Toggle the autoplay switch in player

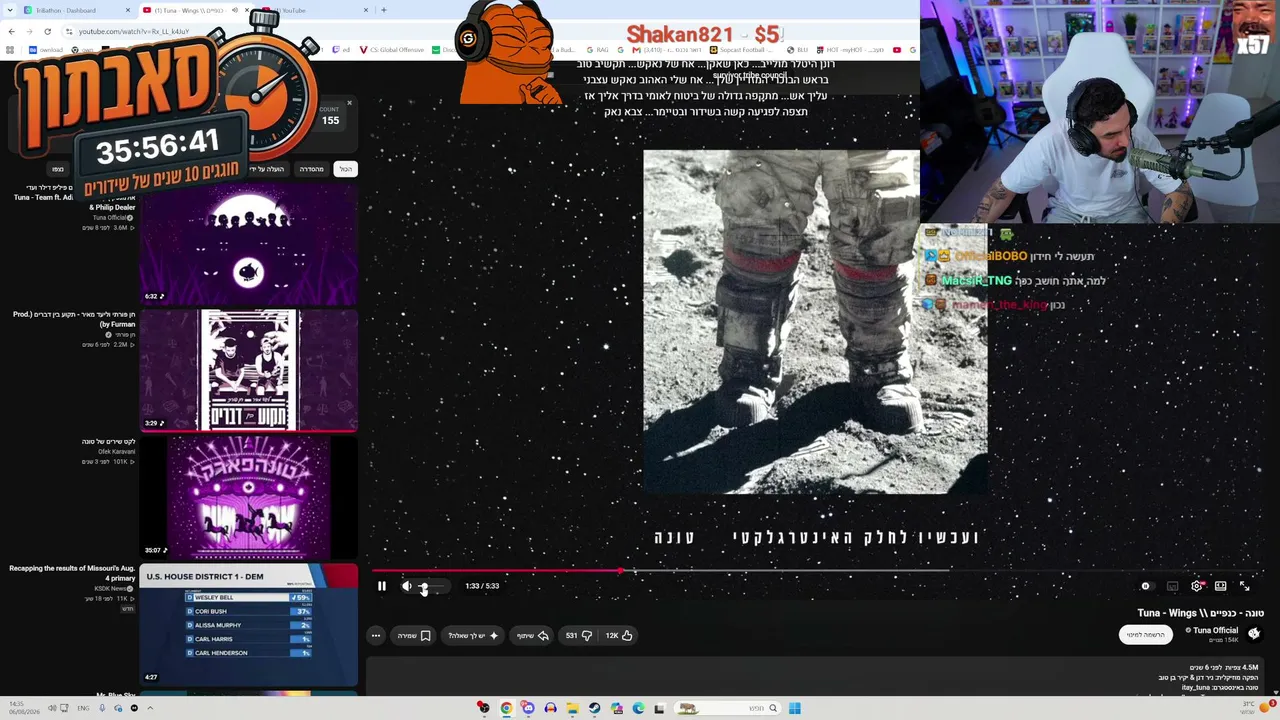tap(1146, 586)
